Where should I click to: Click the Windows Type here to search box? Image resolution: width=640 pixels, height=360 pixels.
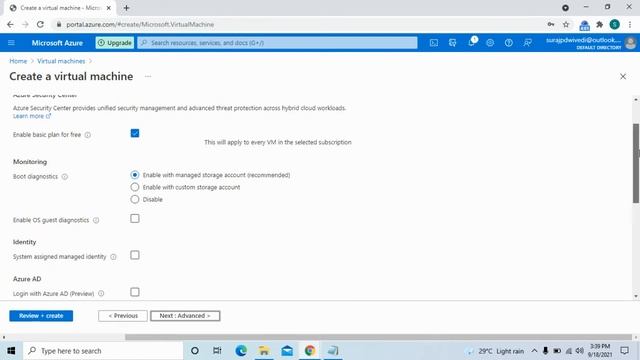[103, 351]
